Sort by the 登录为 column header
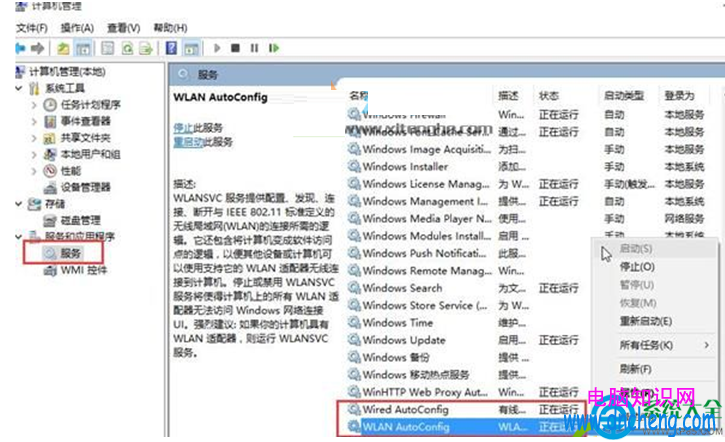 tap(679, 96)
